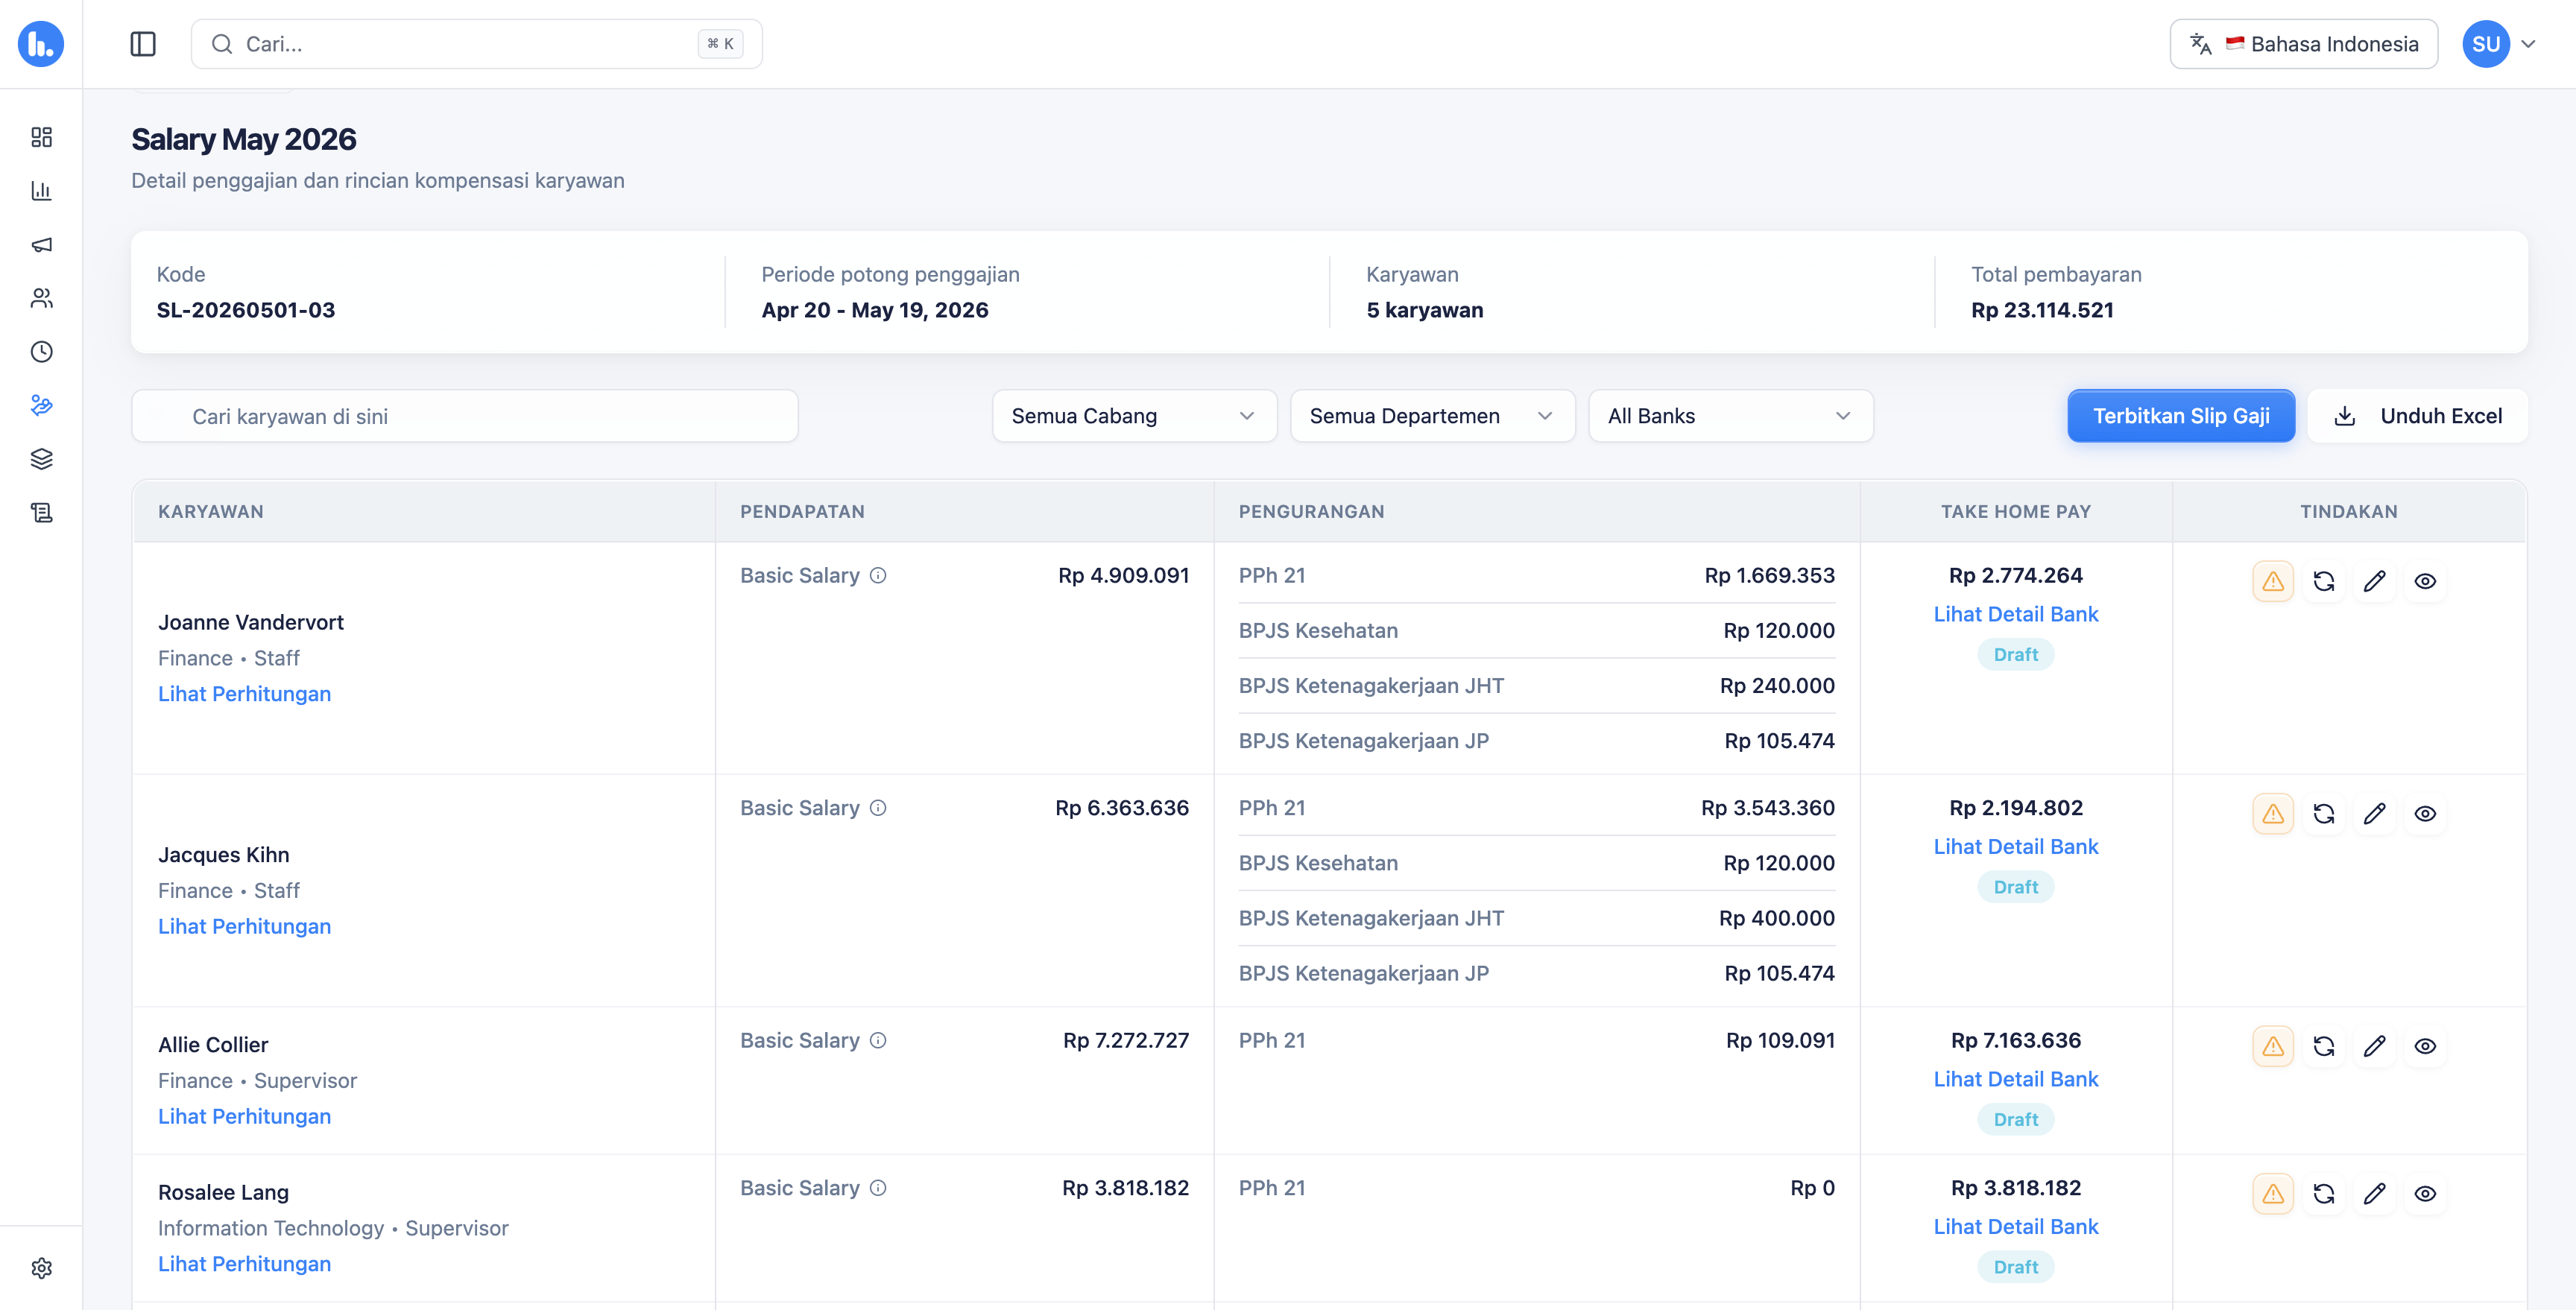Viewport: 2576px width, 1310px height.
Task: Focus the Cari karyawan di sini field
Action: tap(465, 416)
